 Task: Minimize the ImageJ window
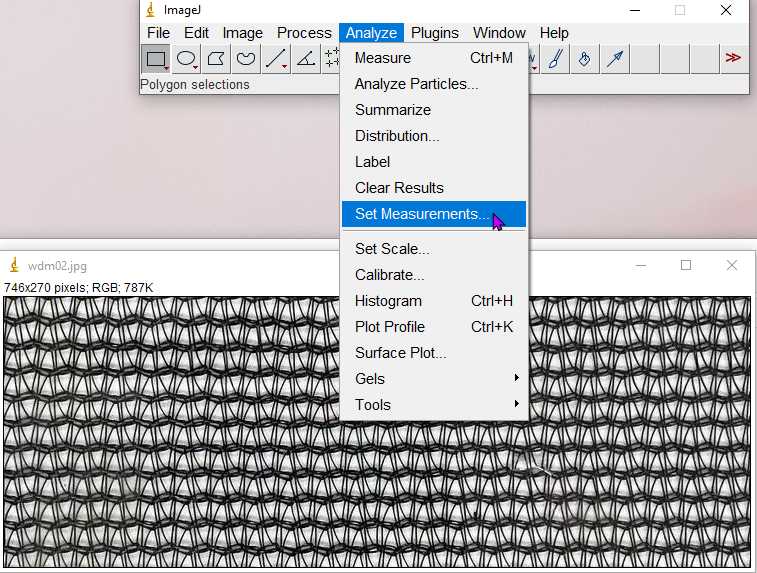pos(635,10)
